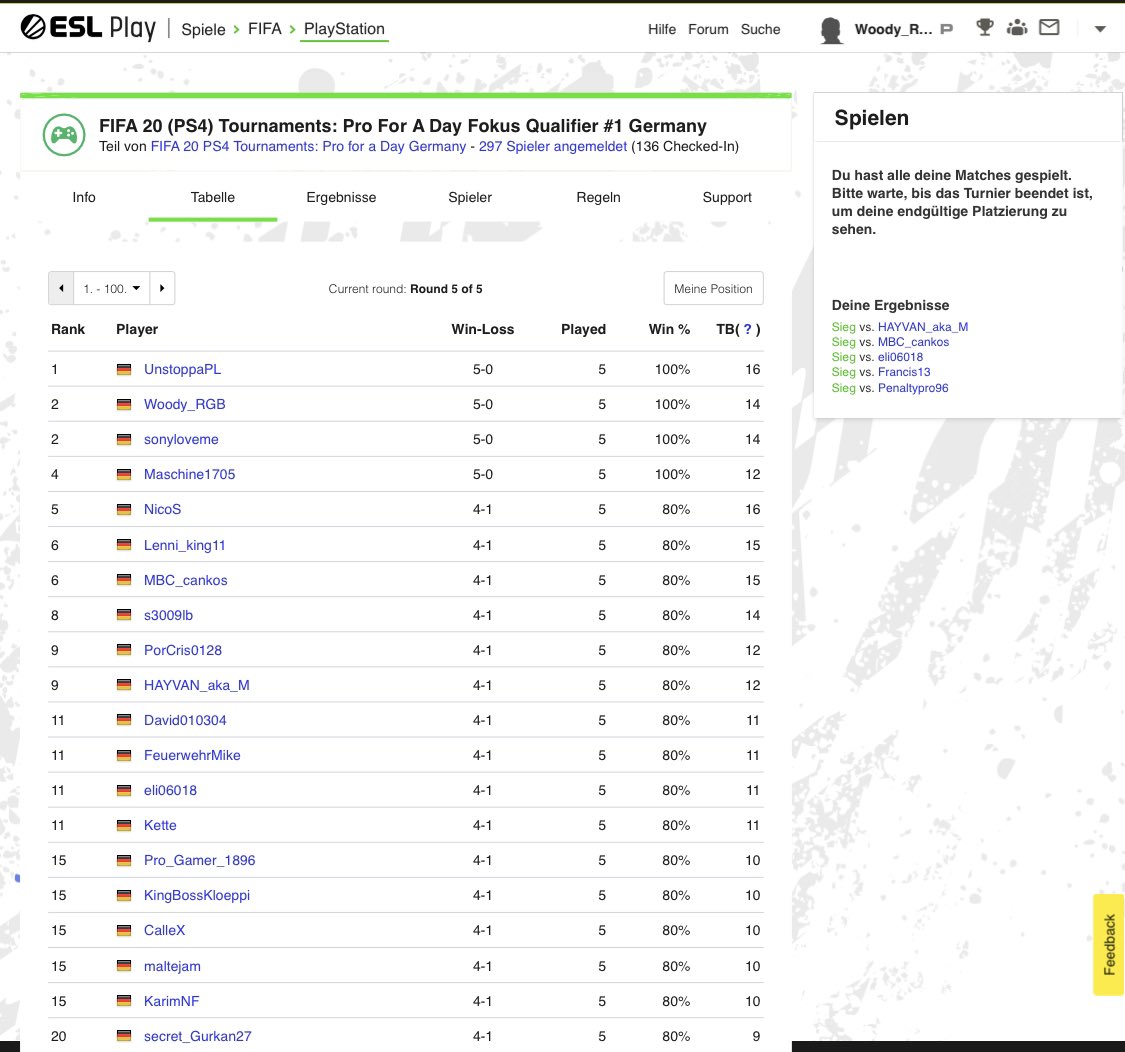The height and width of the screenshot is (1052, 1125).
Task: Open MBC_cankos under Deine Ergebnisse
Action: (913, 342)
